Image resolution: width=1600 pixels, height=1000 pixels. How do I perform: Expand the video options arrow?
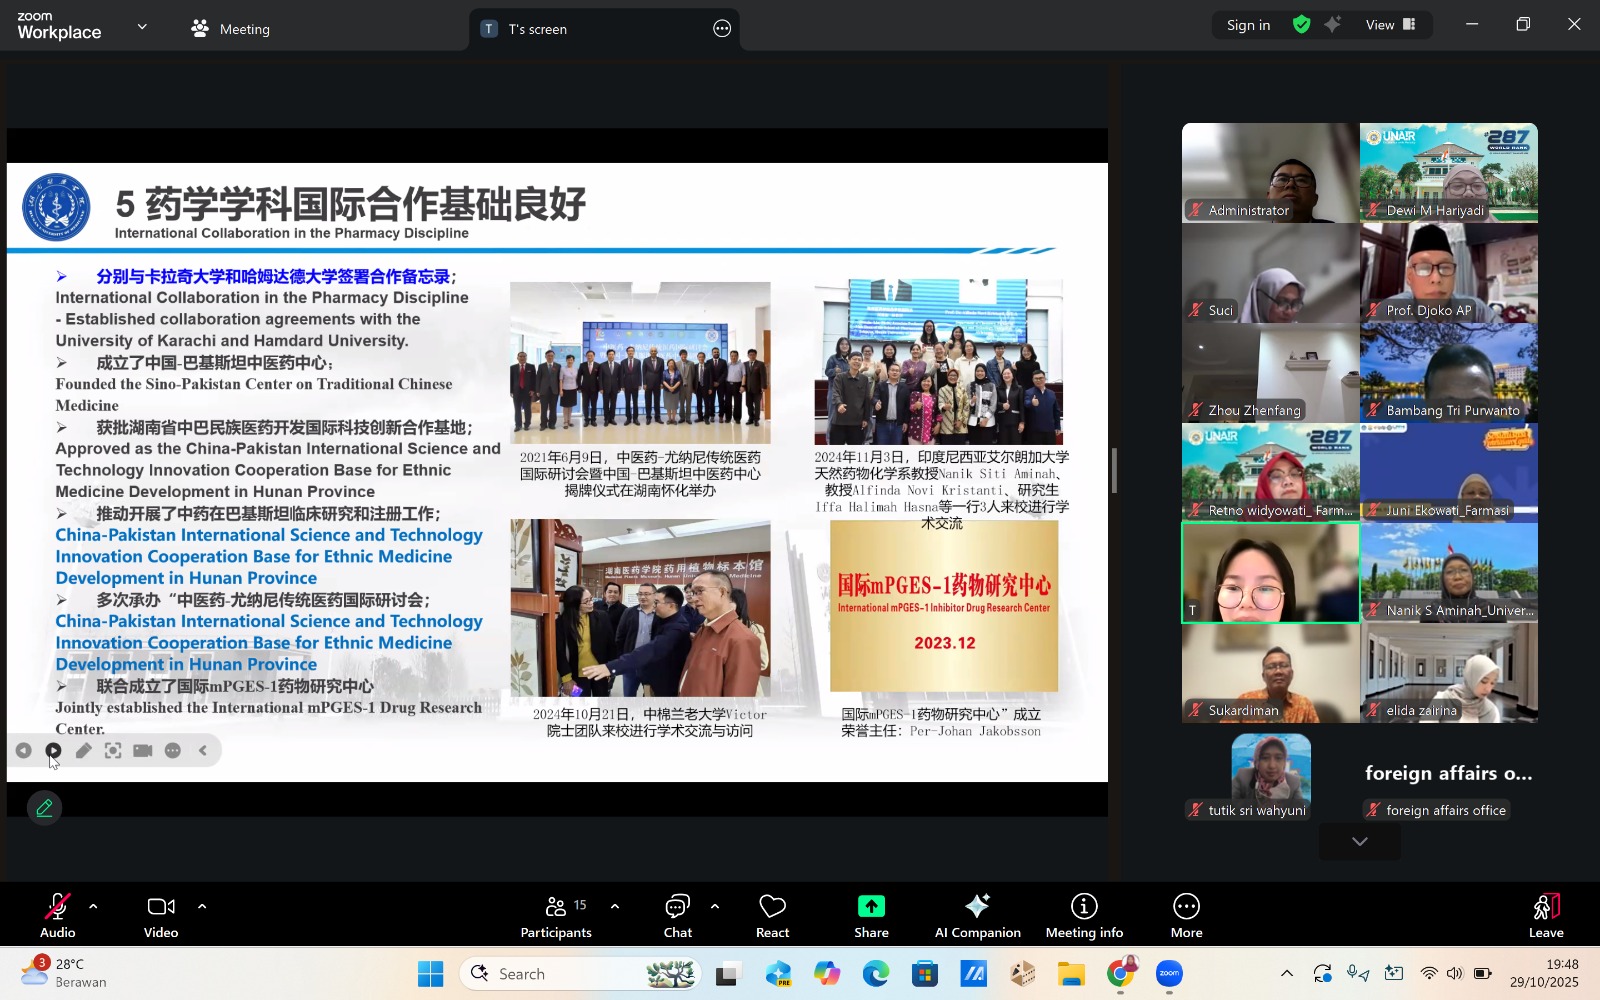coord(202,907)
